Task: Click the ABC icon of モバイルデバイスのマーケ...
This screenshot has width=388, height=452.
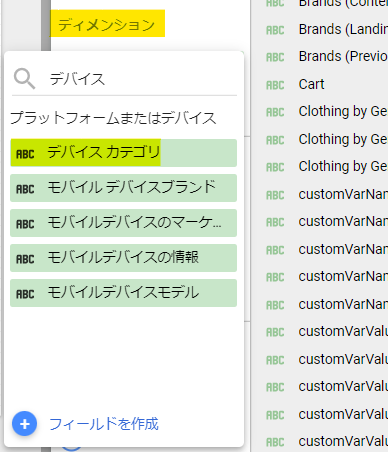Action: pyautogui.click(x=25, y=224)
